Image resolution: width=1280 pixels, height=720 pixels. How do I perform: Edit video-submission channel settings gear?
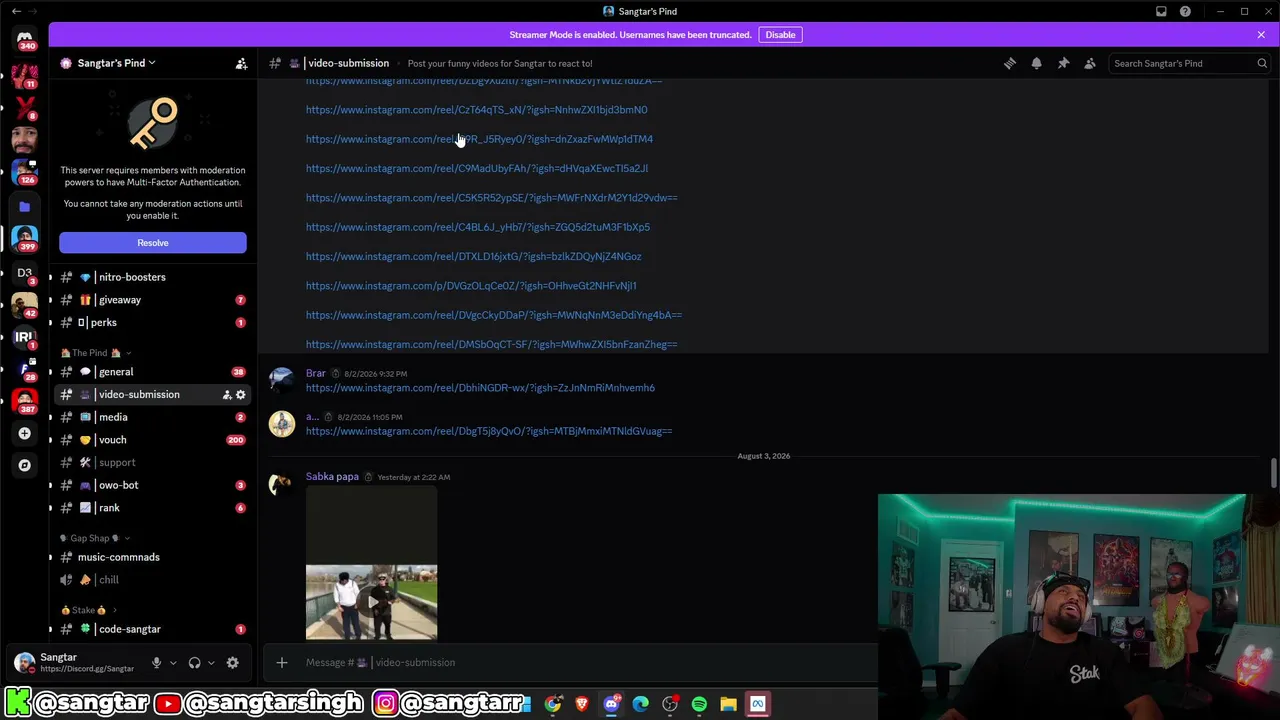[240, 394]
